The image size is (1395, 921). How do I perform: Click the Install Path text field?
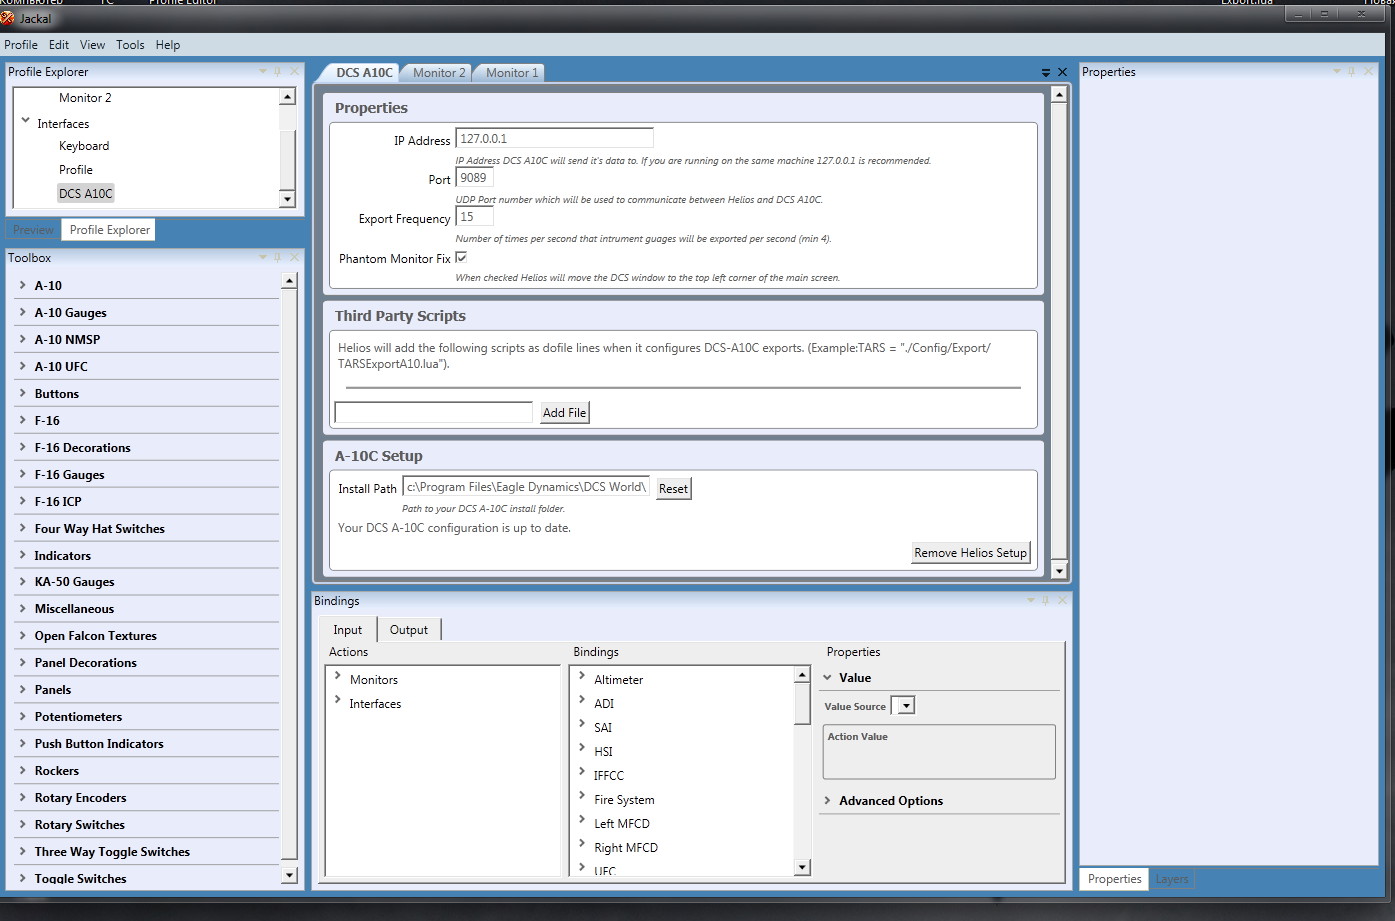526,487
